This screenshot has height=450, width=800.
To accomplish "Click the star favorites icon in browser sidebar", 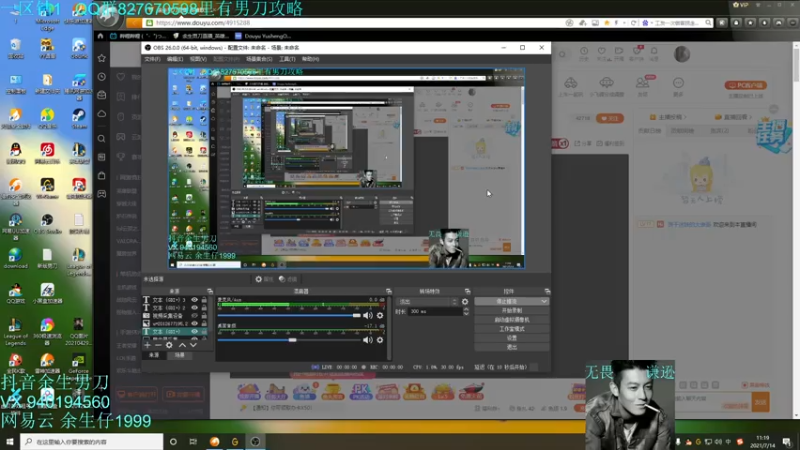I will pos(102,58).
